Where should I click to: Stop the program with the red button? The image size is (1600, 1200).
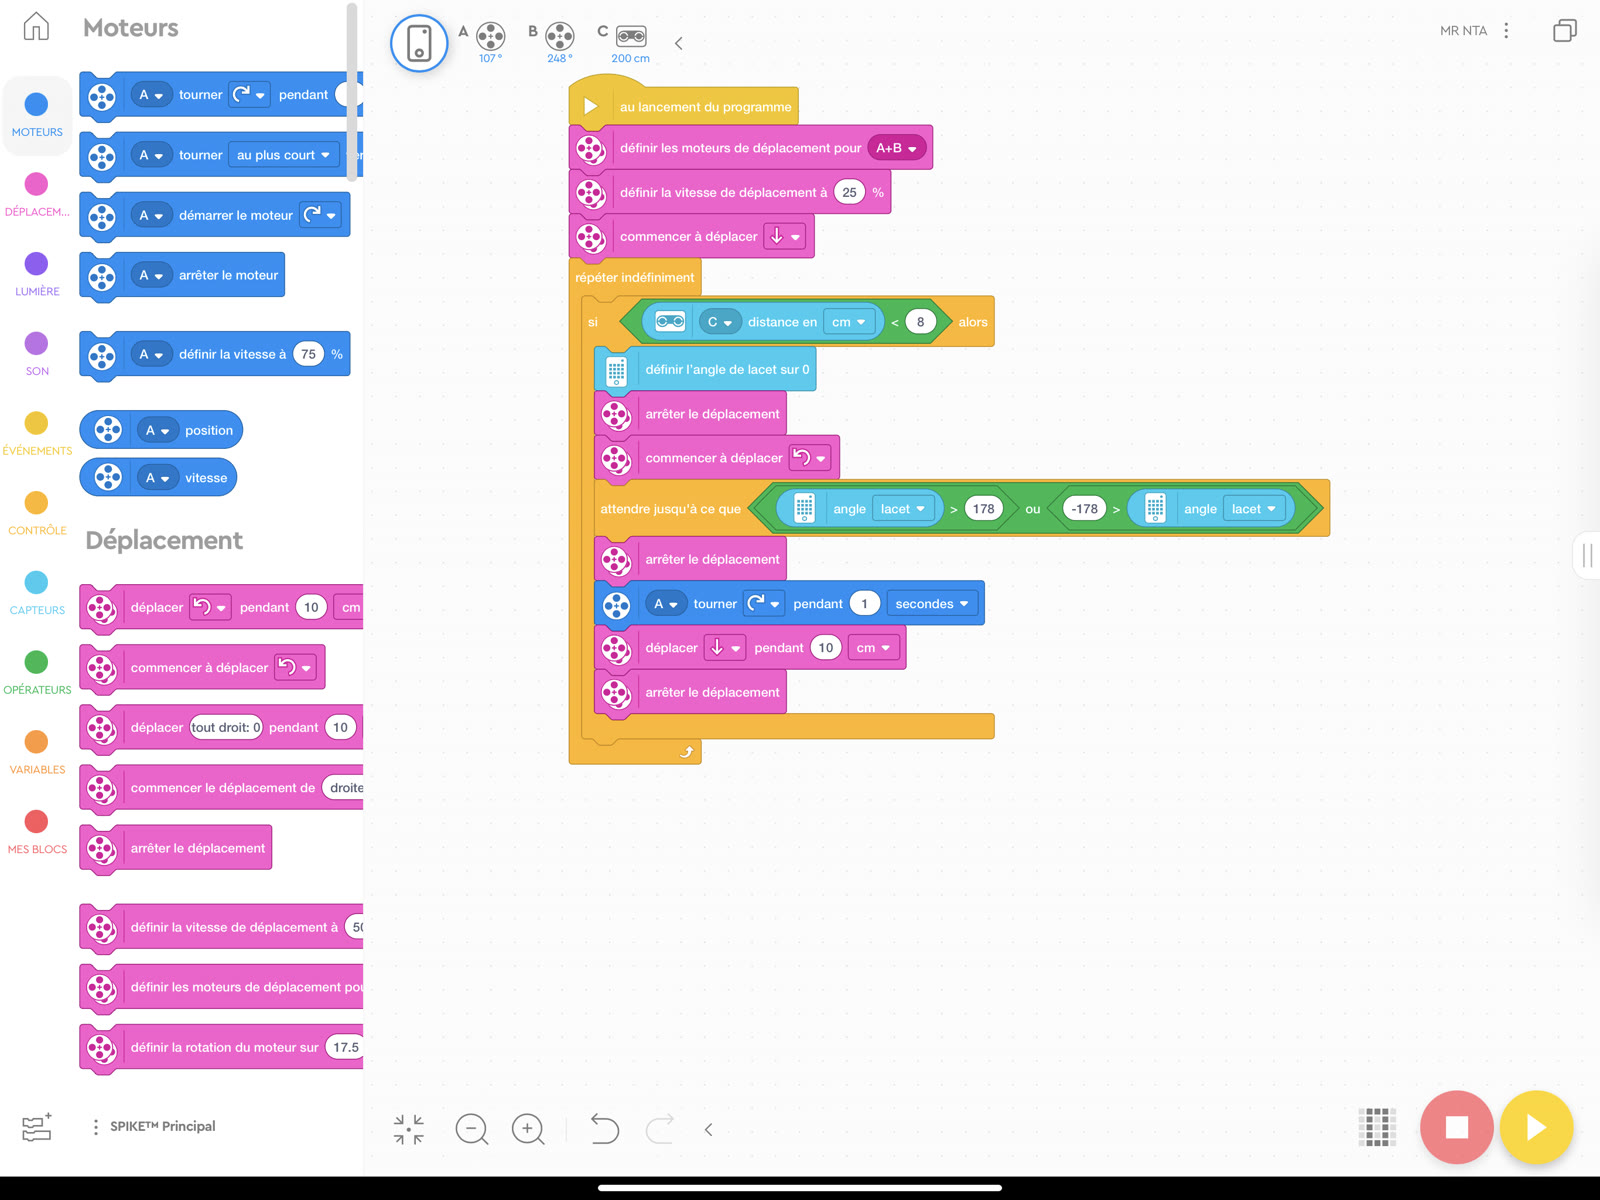(1457, 1127)
